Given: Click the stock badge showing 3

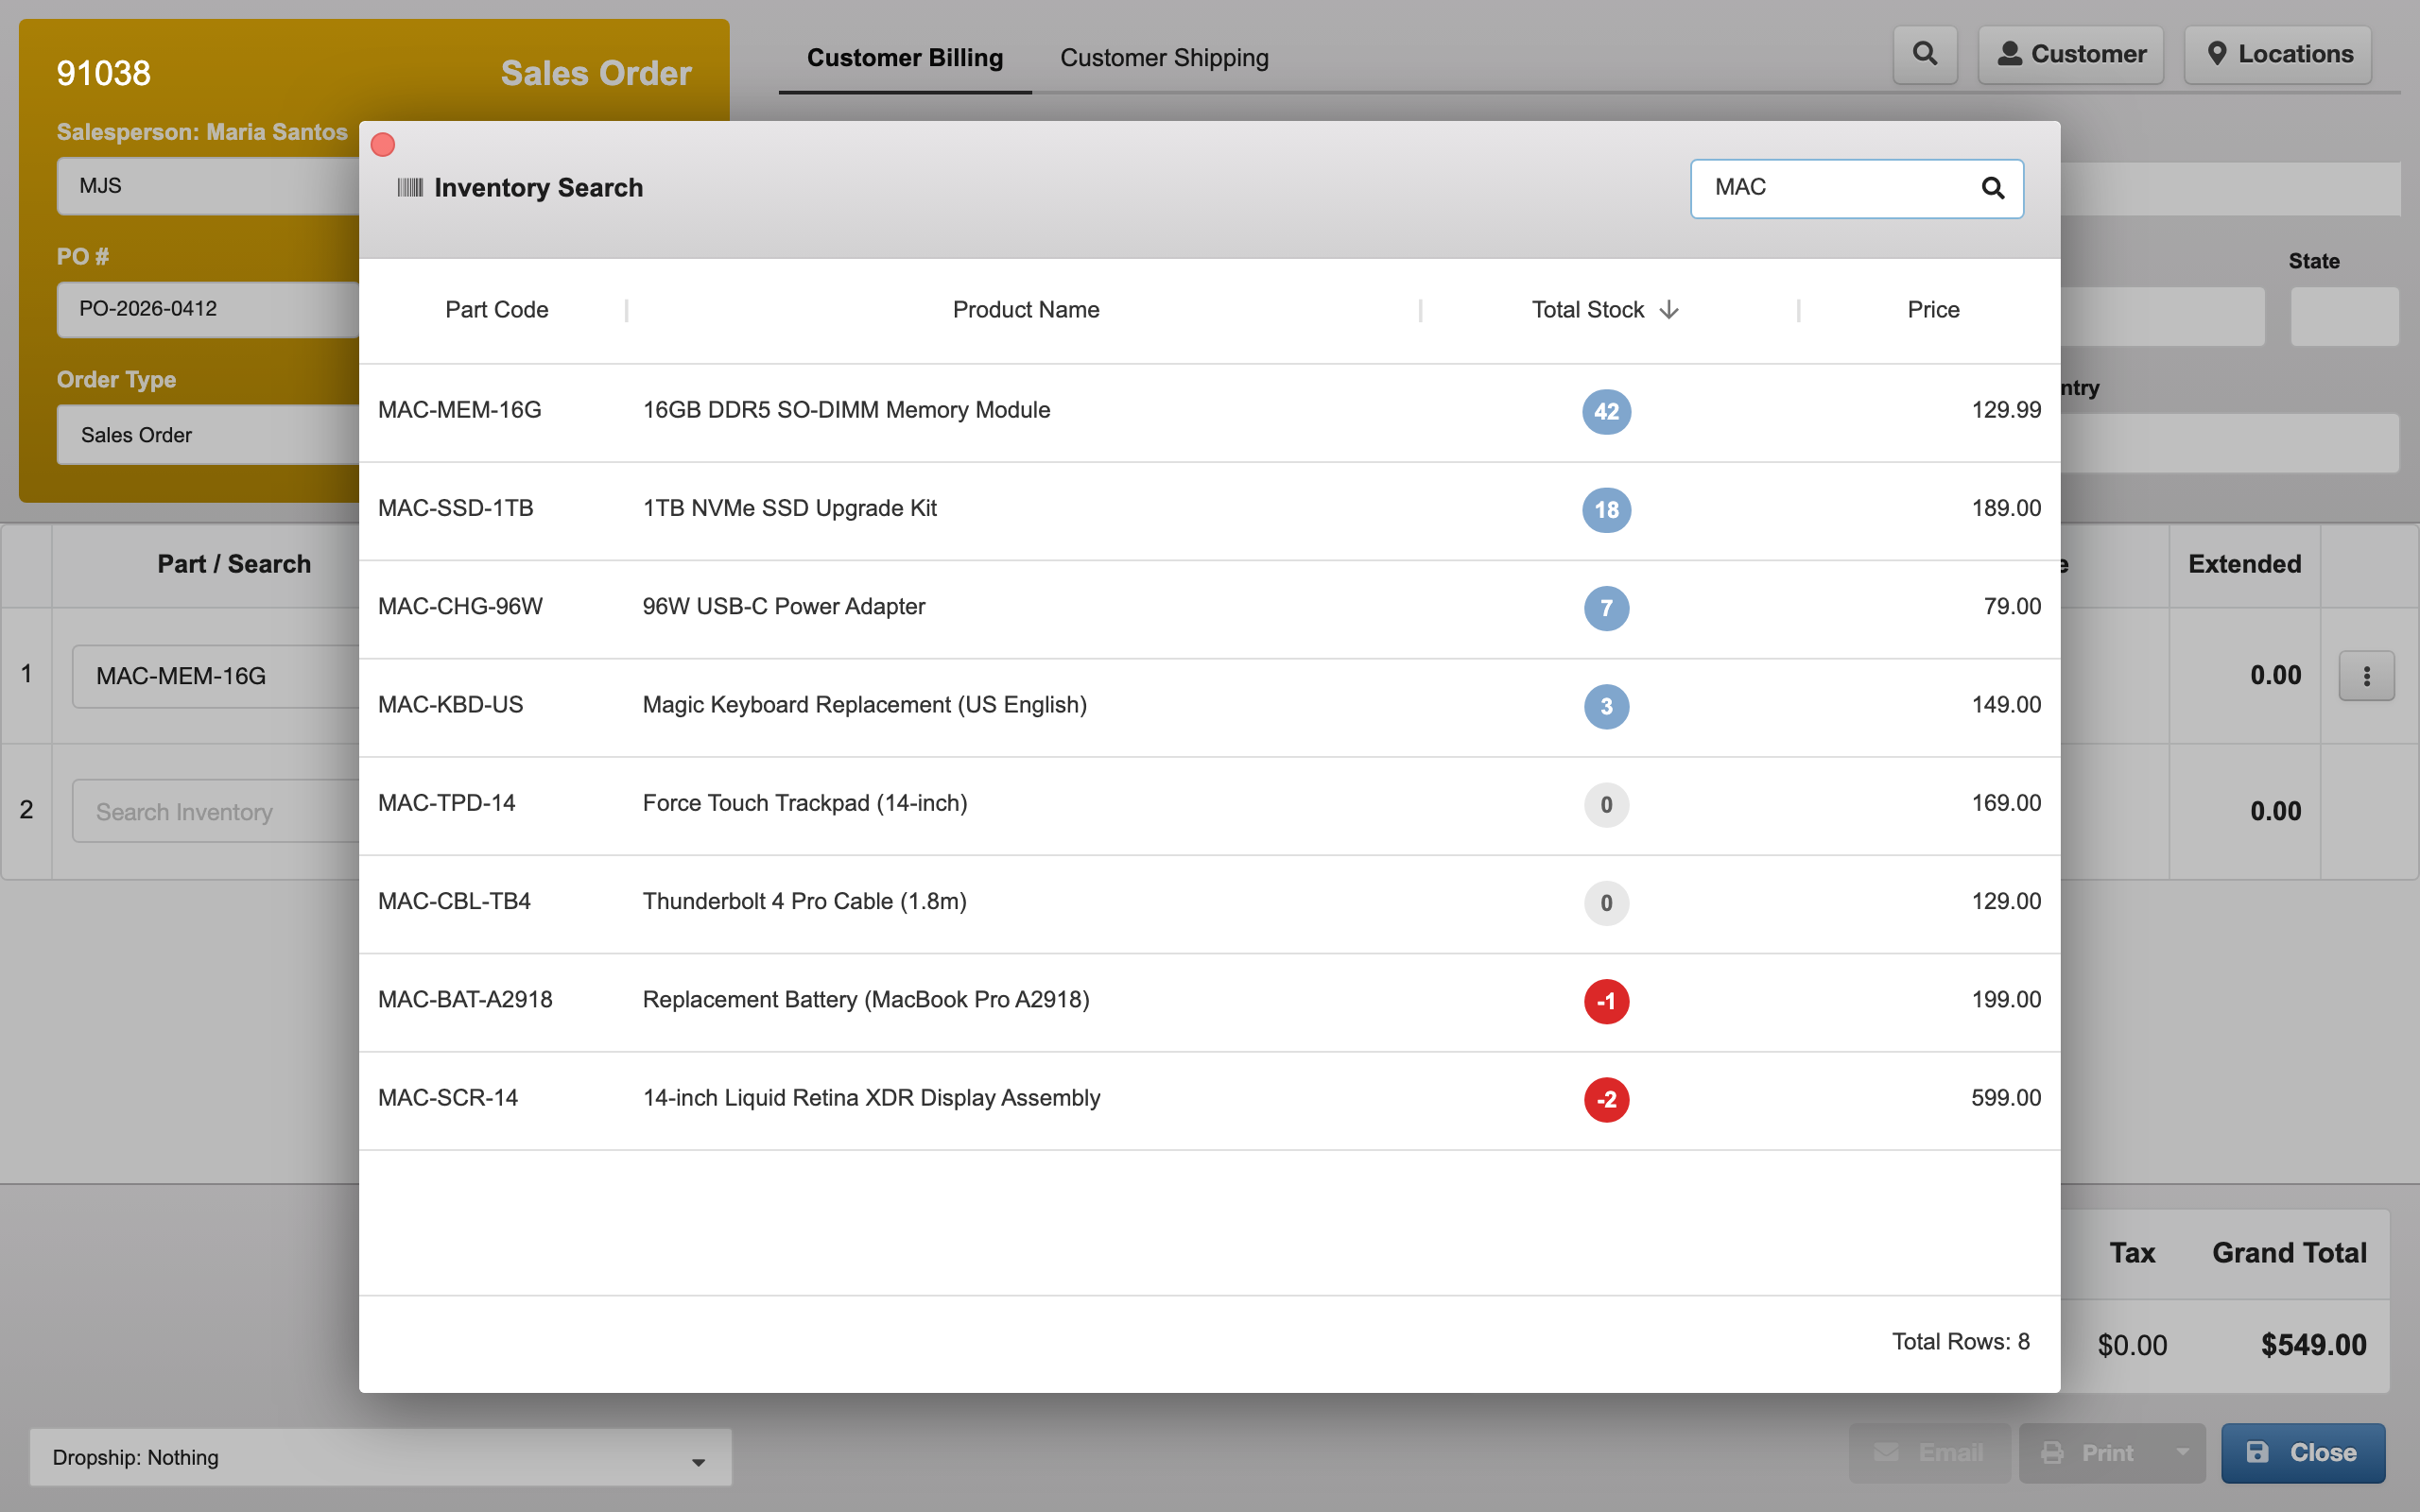Looking at the screenshot, I should (1606, 706).
